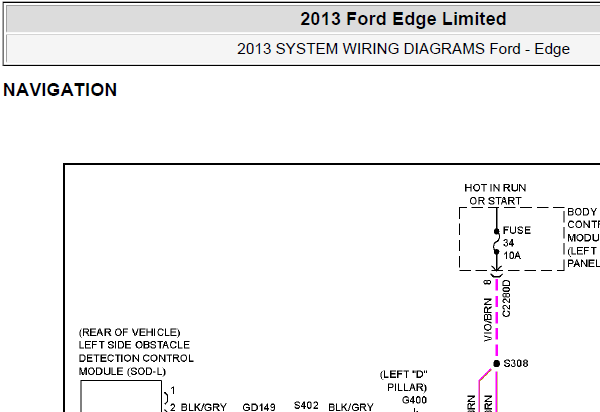Click the vertical VIO/BRN wire label
This screenshot has width=600, height=412.
tap(488, 320)
